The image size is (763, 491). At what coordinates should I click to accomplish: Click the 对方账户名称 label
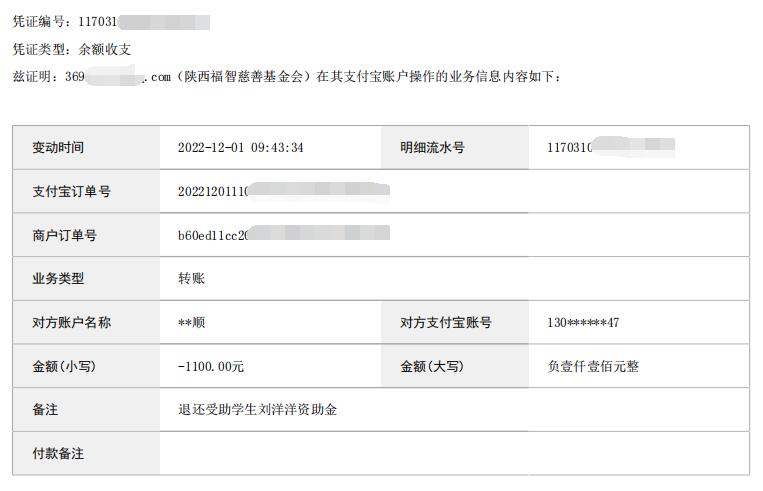click(72, 322)
